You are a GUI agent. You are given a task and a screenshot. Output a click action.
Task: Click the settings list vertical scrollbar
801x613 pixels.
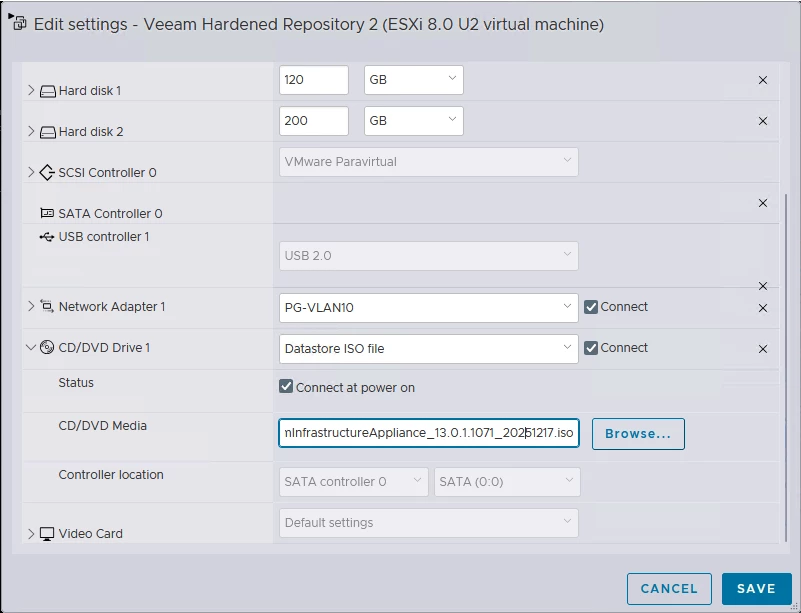pyautogui.click(x=786, y=368)
